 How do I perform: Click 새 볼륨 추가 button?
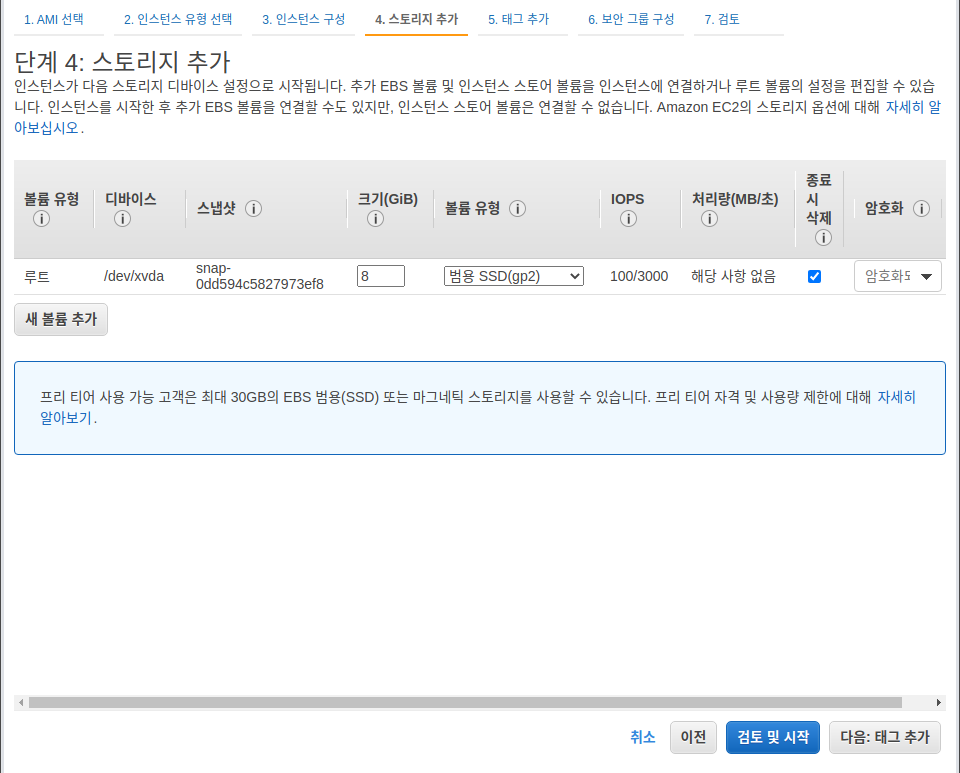click(x=61, y=319)
